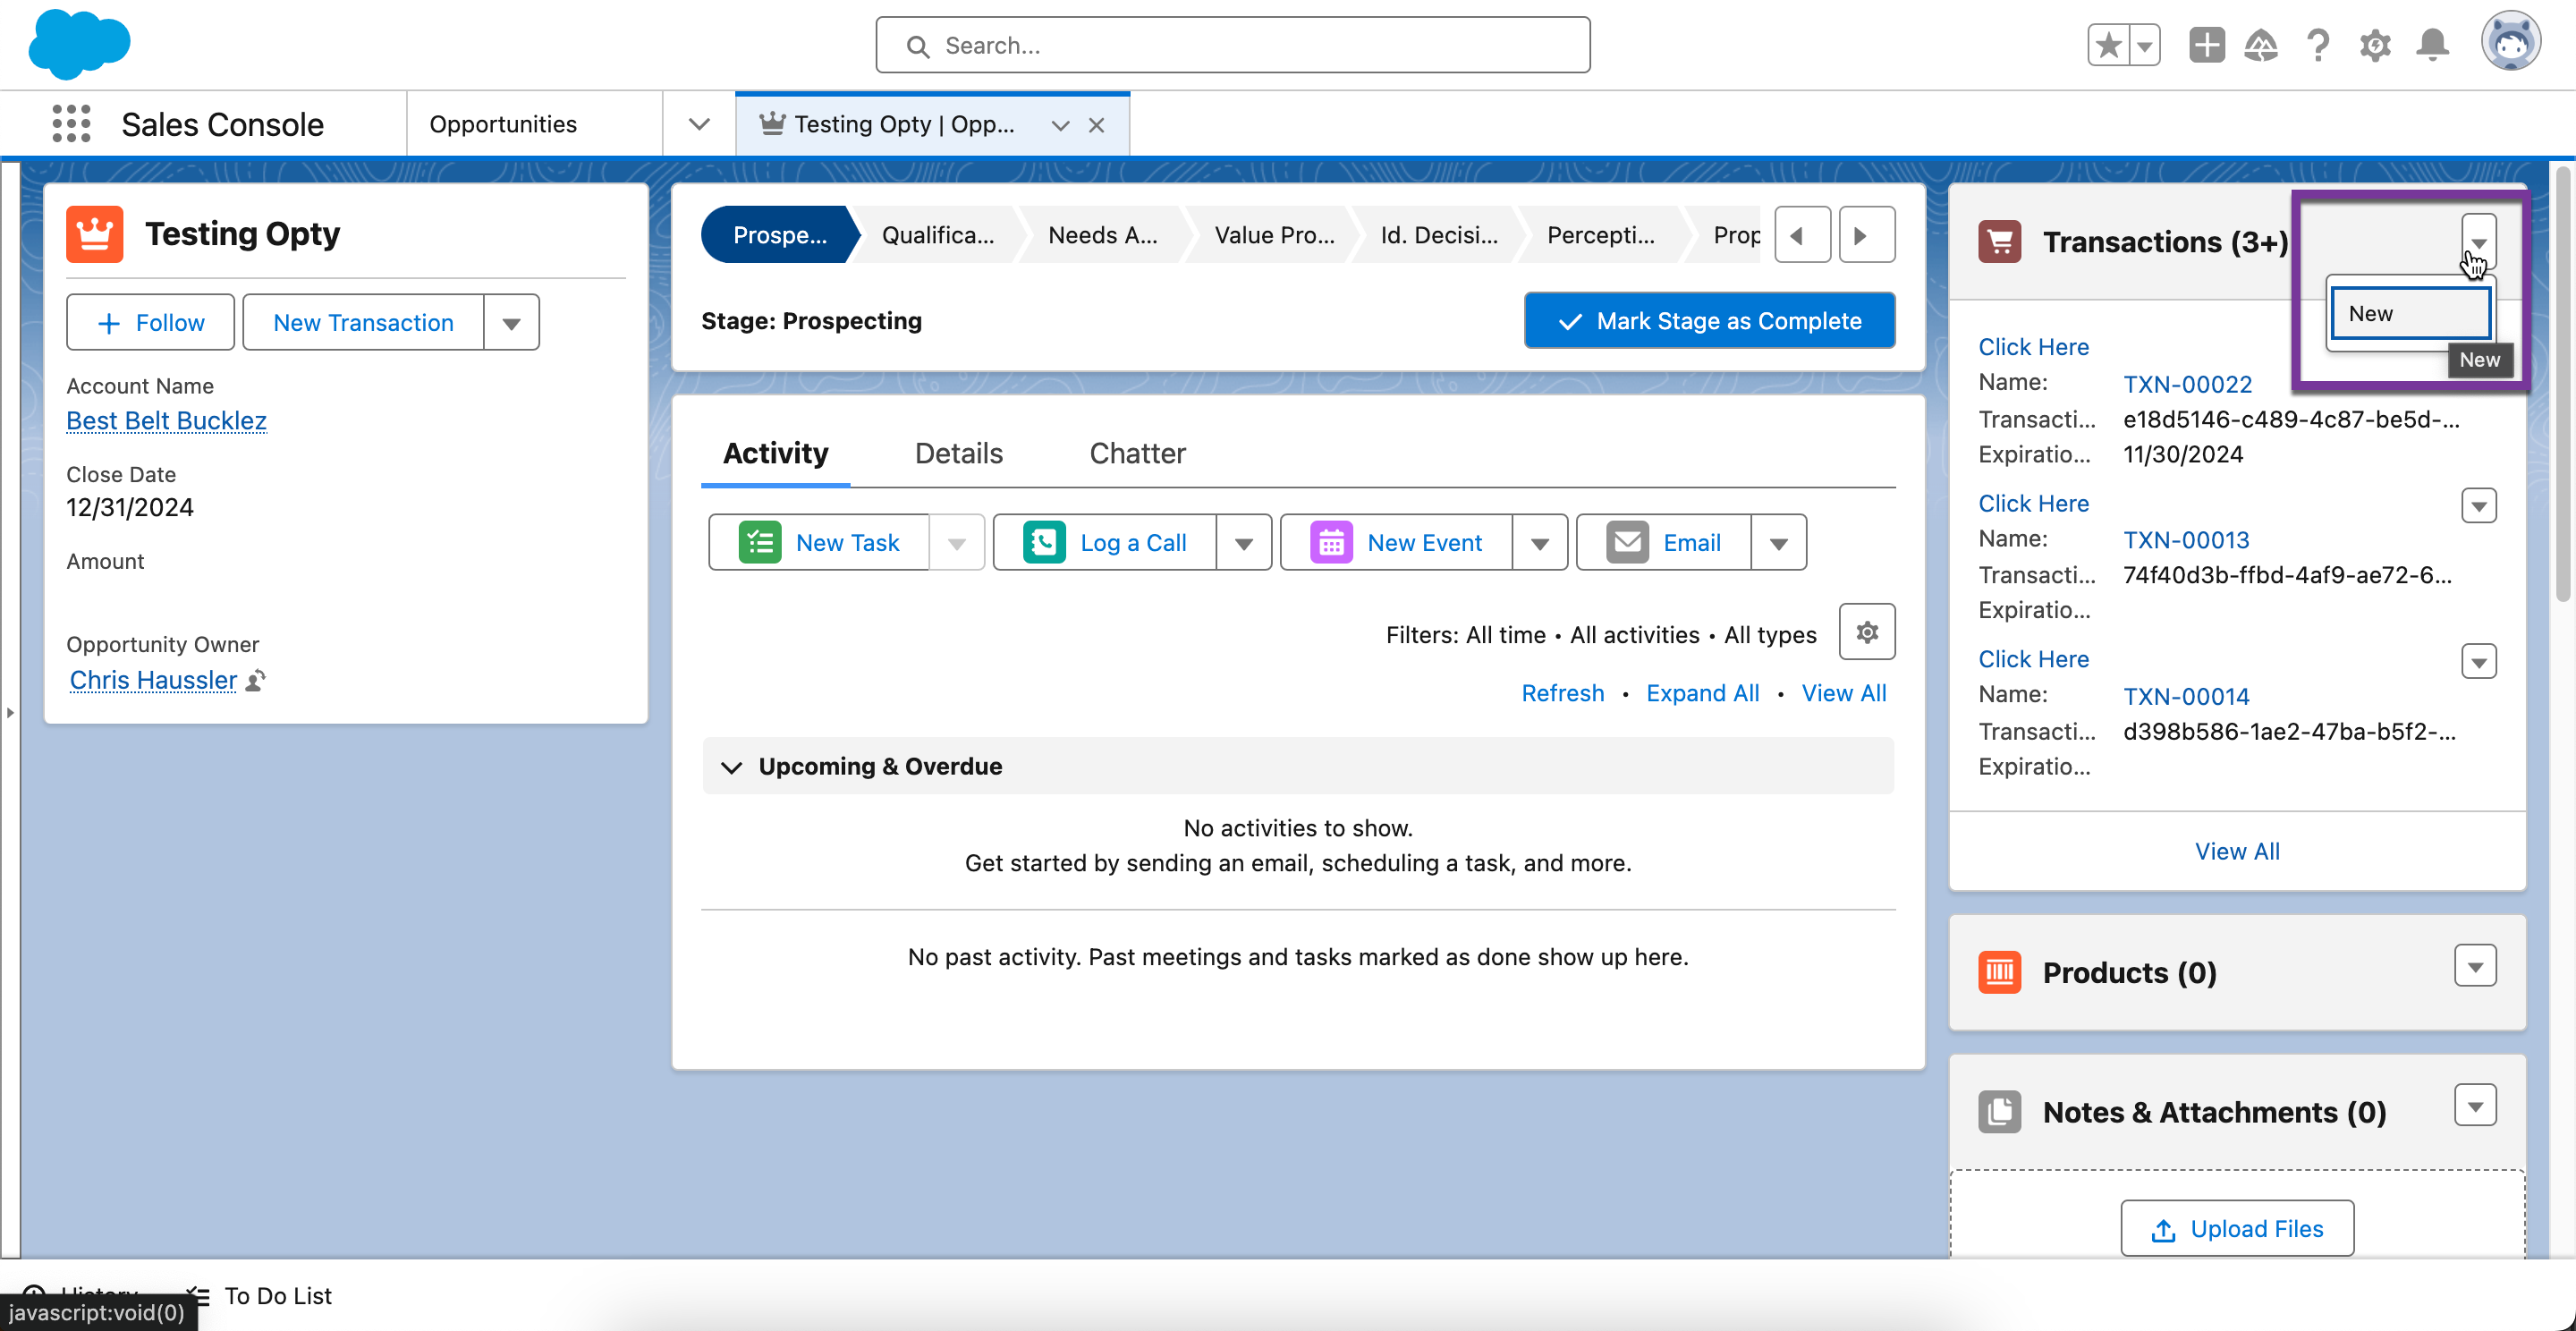Click the Log a Call button
This screenshot has height=1331, width=2576.
coord(1104,542)
